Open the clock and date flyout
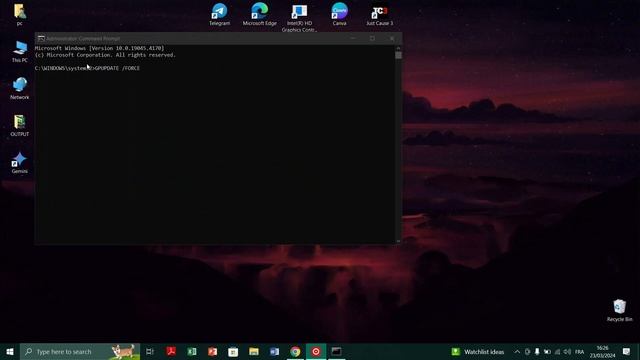 (602, 351)
